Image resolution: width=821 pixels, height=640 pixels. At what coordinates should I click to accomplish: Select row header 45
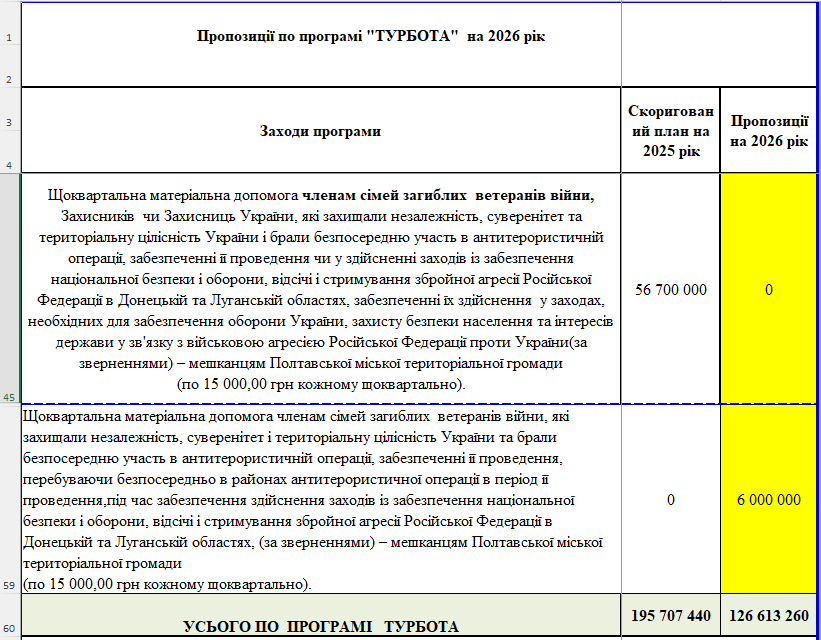9,288
